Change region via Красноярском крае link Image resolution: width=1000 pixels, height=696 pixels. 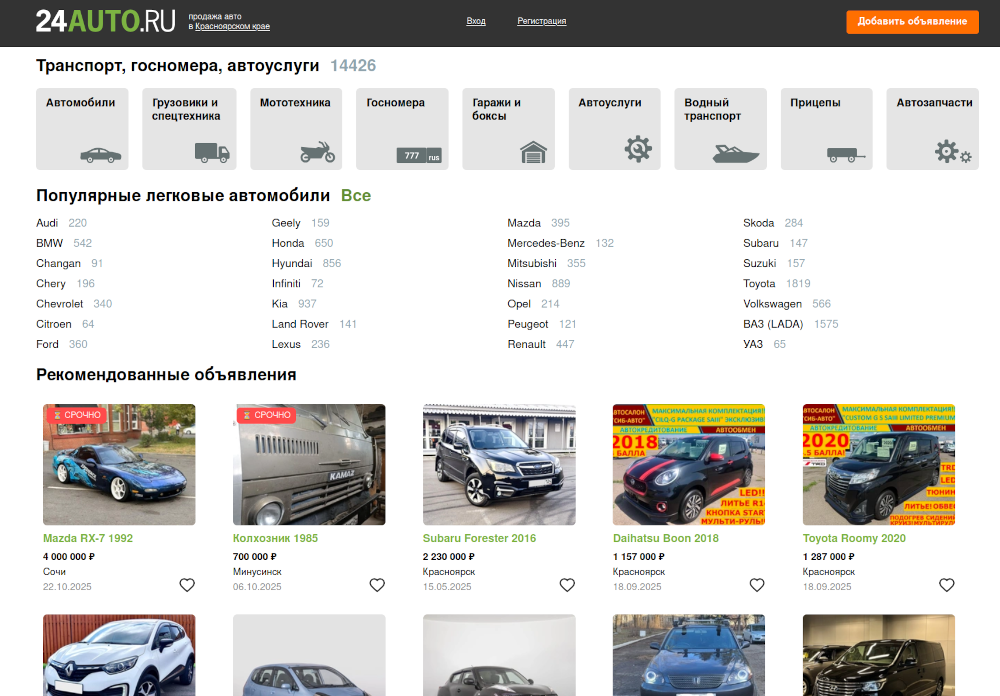click(x=232, y=27)
